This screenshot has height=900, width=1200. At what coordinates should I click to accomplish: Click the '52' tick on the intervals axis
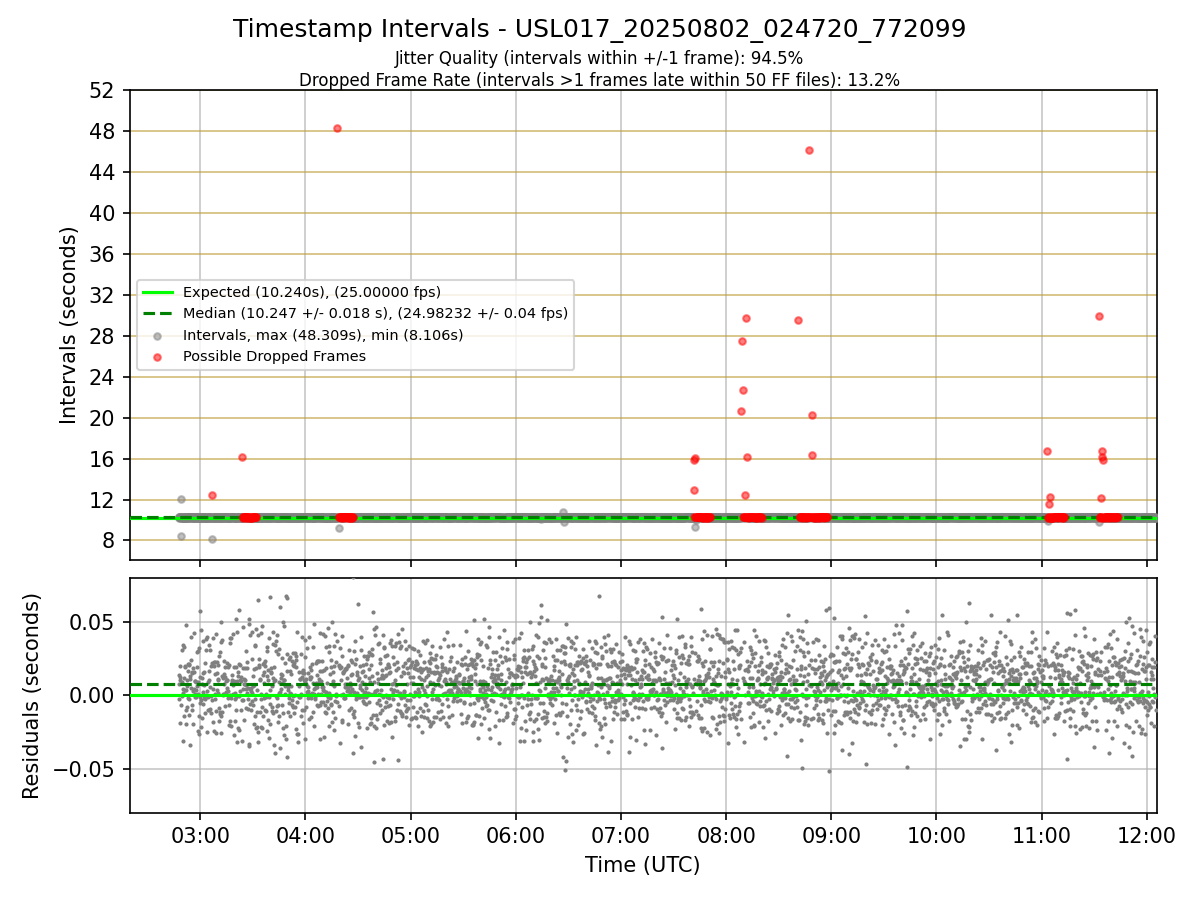click(x=104, y=91)
